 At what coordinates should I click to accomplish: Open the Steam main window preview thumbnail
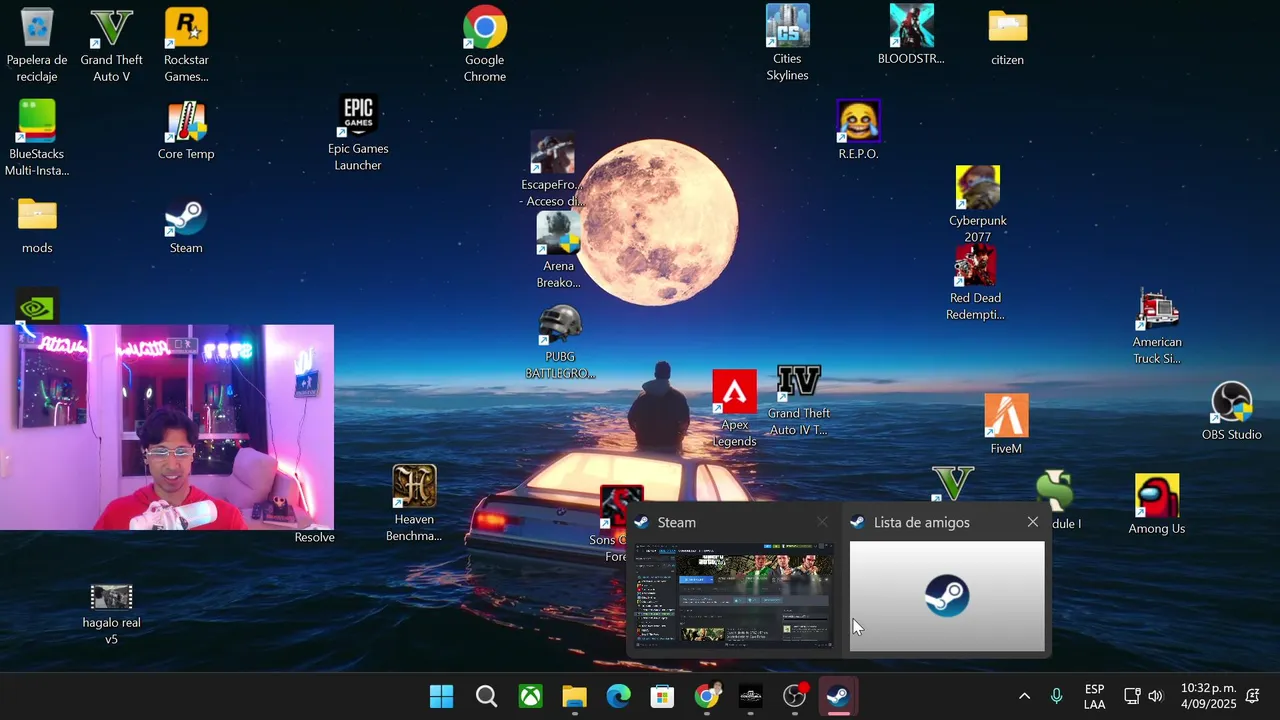point(733,594)
